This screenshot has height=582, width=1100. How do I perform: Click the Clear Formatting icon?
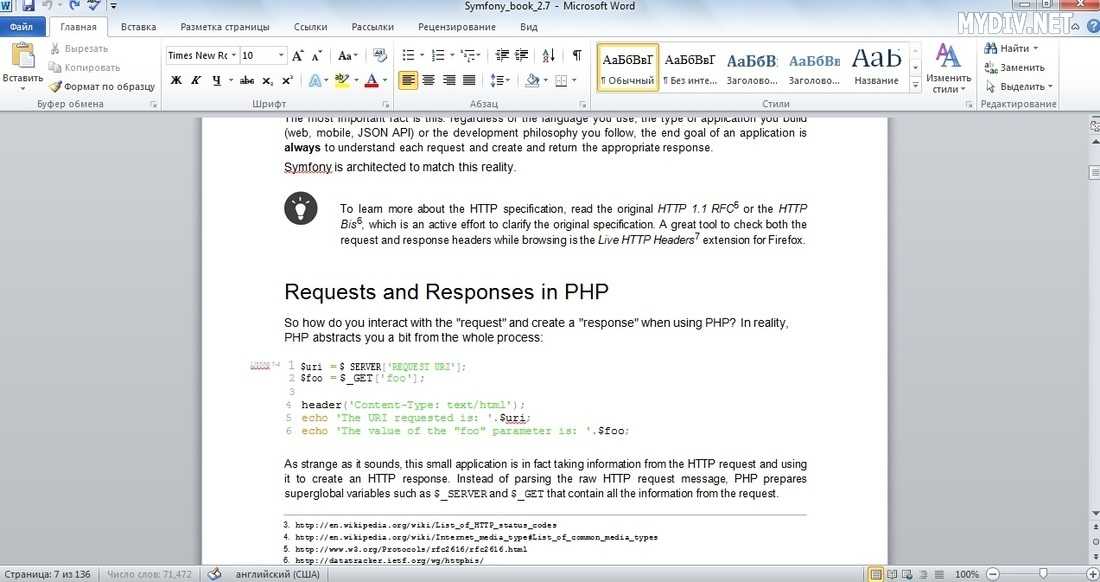(x=380, y=55)
